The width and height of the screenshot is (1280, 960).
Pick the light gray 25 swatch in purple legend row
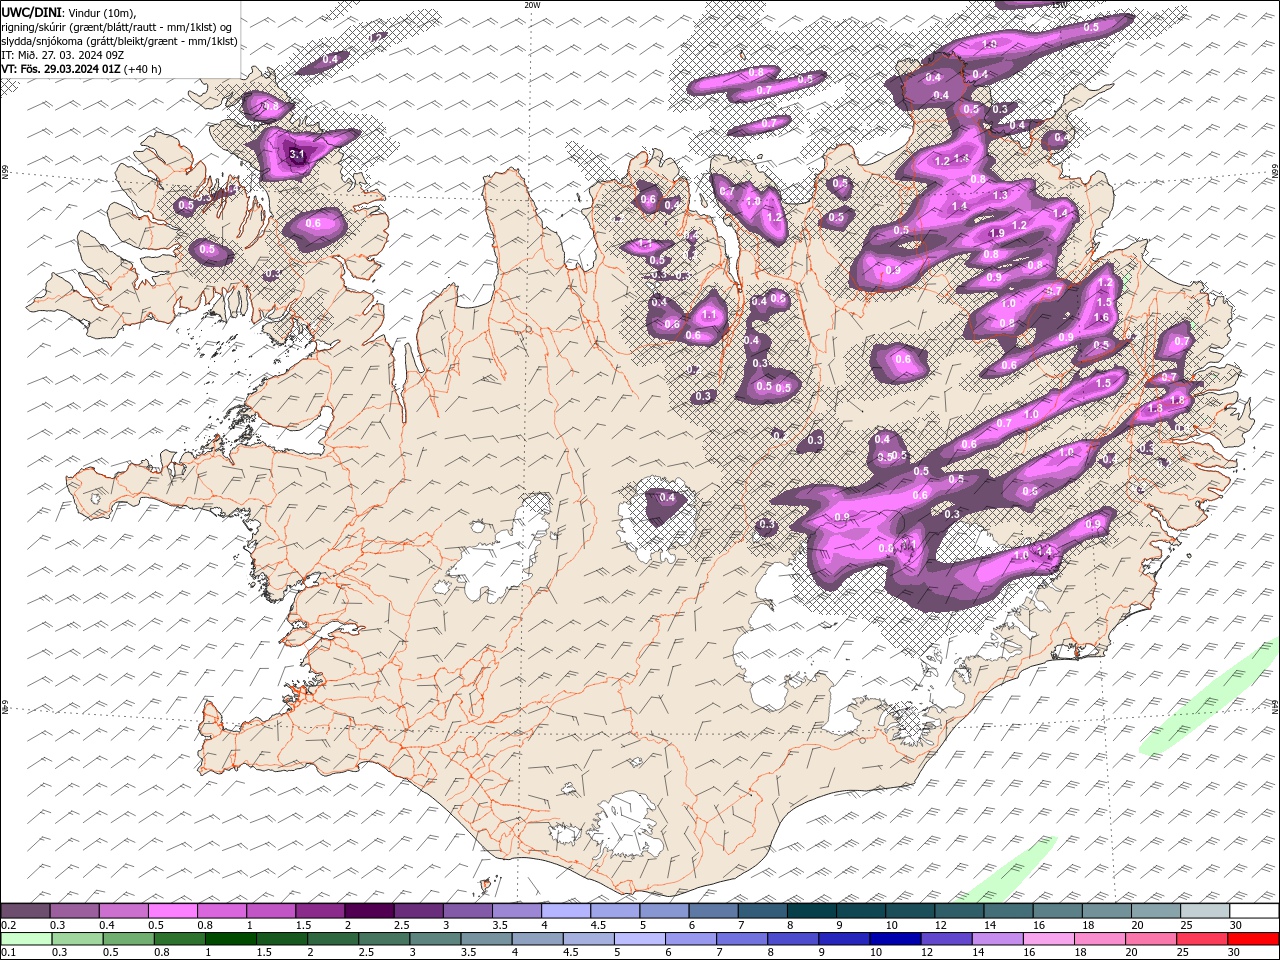pos(1205,910)
